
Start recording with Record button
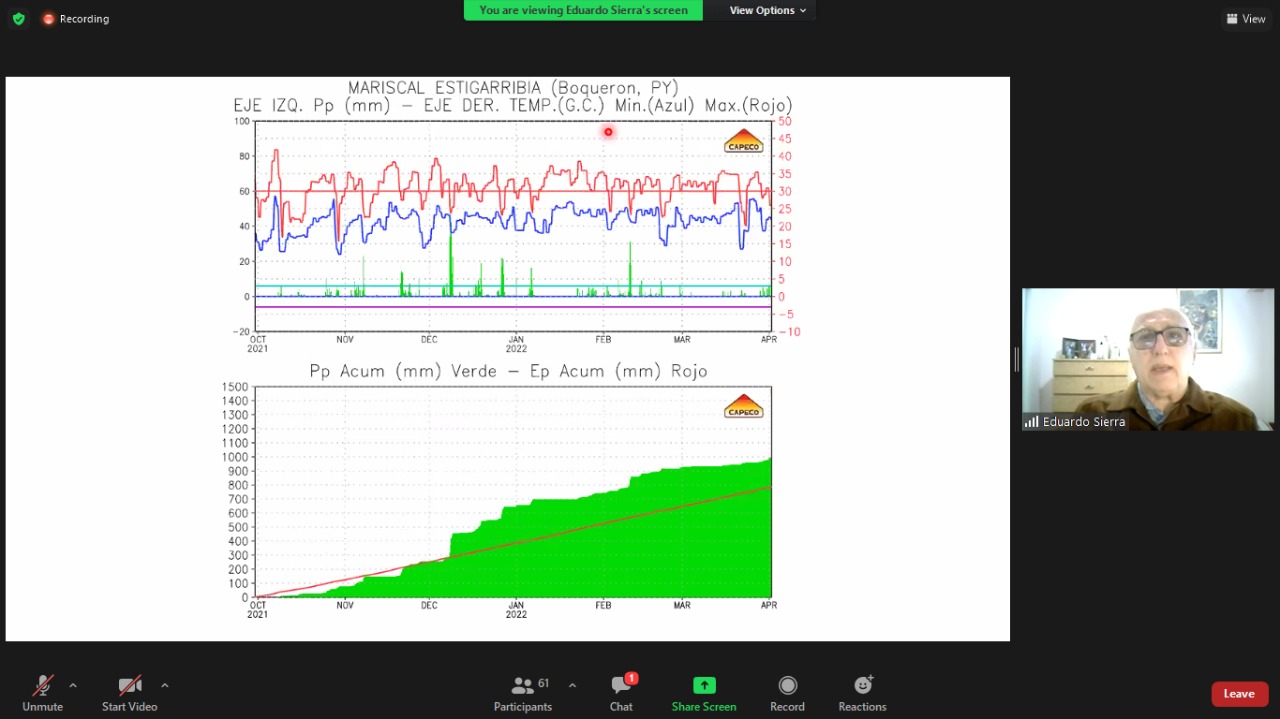(787, 693)
